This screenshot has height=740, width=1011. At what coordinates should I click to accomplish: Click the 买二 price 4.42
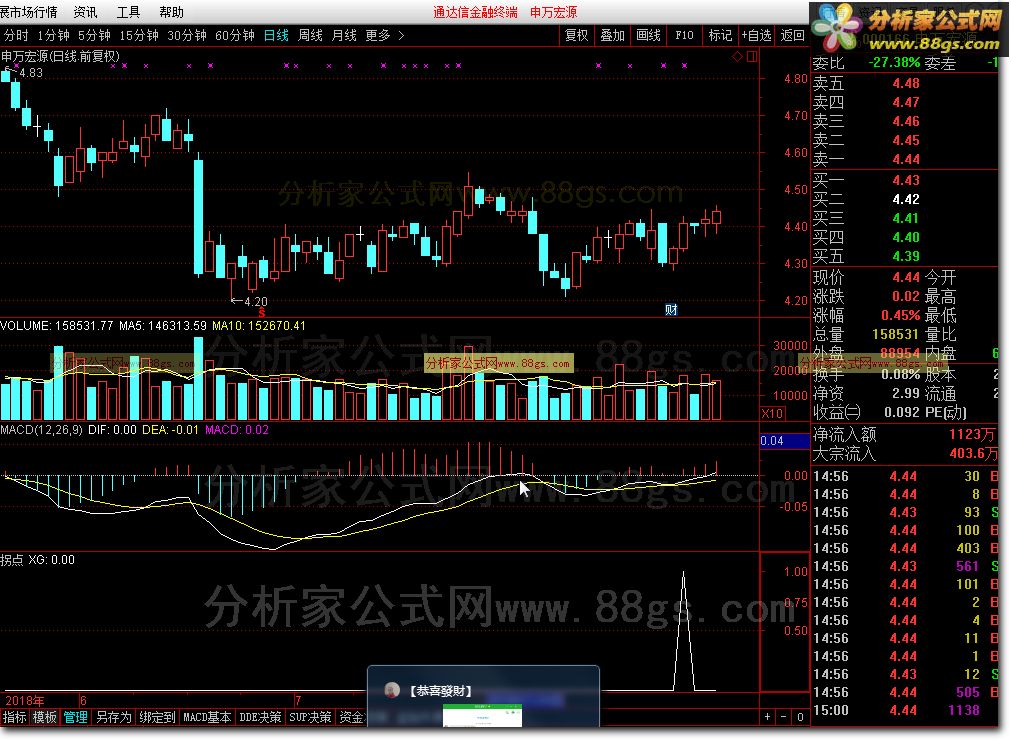click(x=906, y=199)
